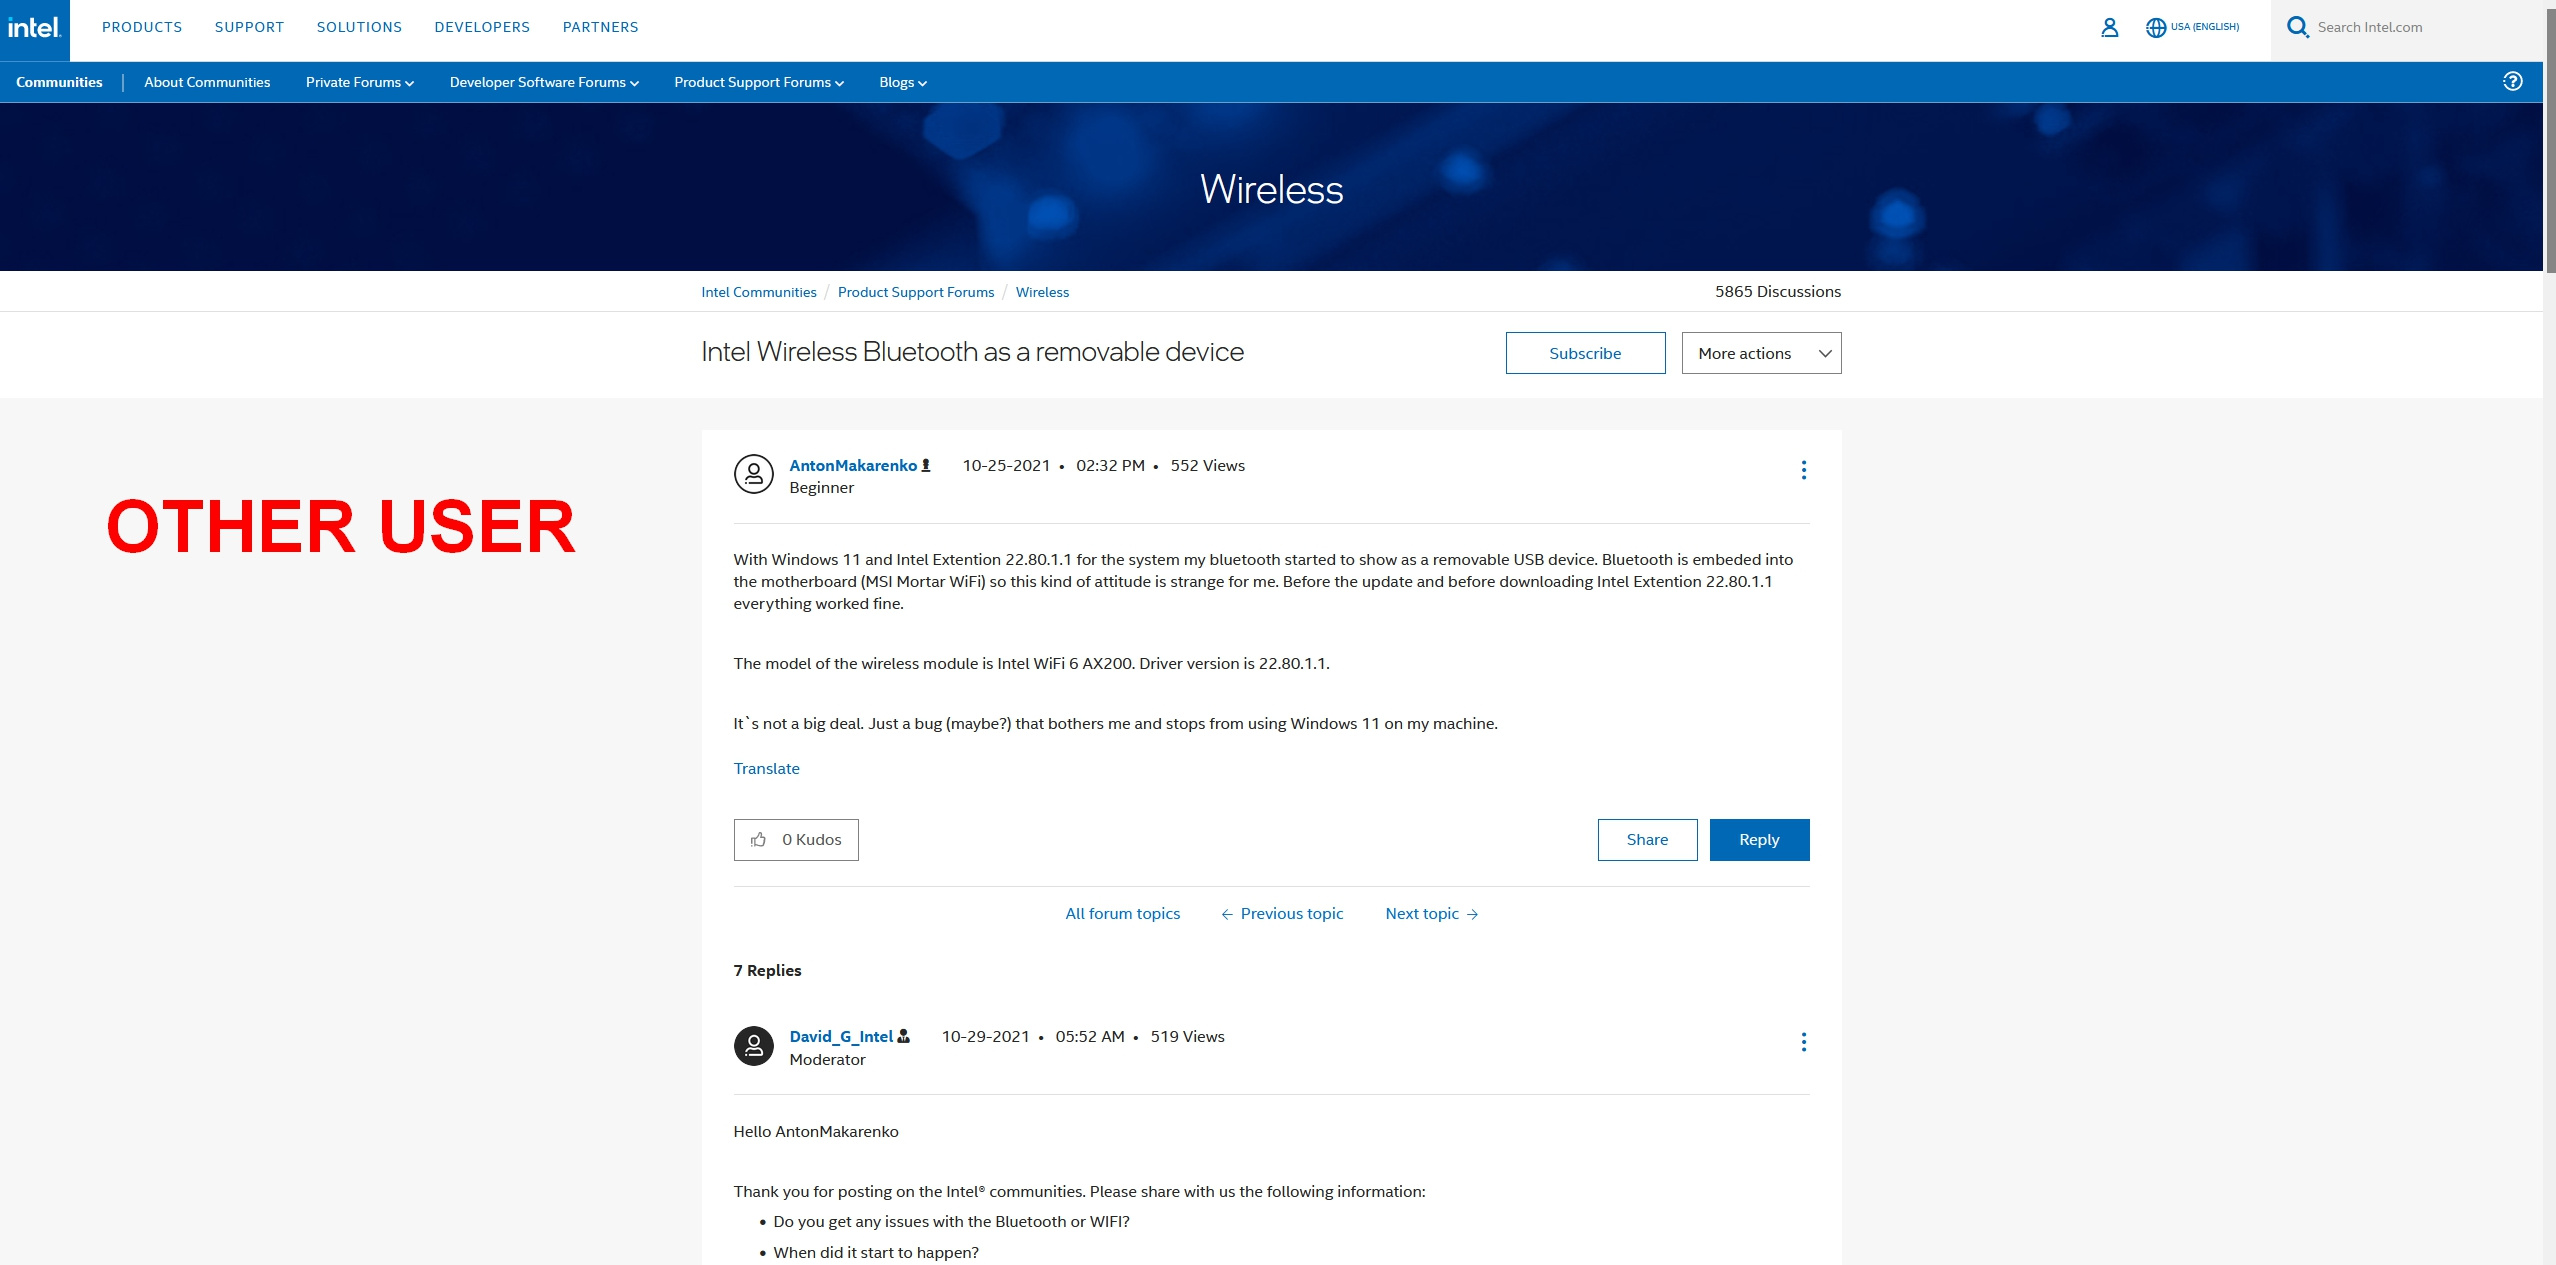The width and height of the screenshot is (2556, 1265).
Task: Go to Next topic link
Action: [1431, 914]
